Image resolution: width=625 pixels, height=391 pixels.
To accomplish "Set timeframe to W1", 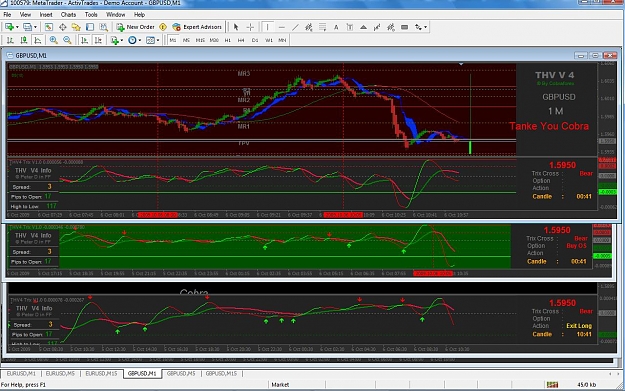I will [269, 40].
